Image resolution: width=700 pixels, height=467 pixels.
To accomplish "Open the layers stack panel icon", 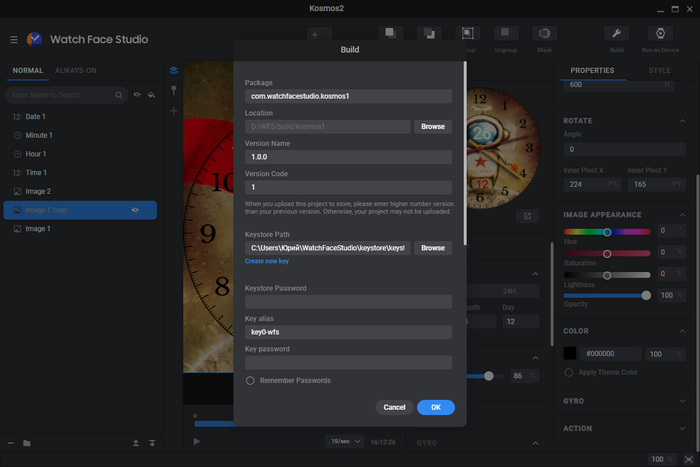I will coord(173,71).
